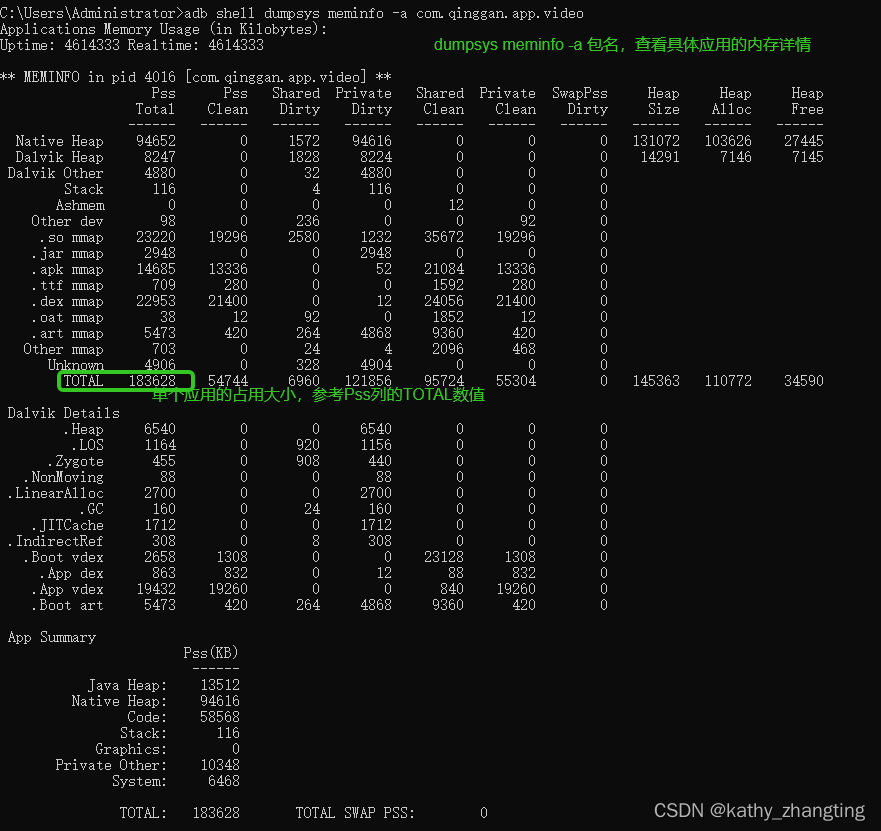Click the Pss Total column header

coord(155,101)
